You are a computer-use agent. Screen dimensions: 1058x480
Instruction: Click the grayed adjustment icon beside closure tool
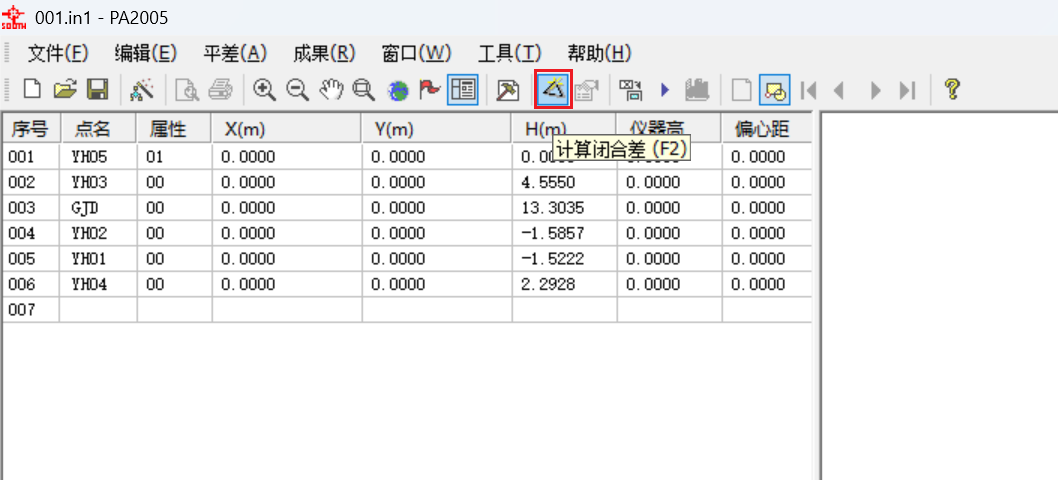click(x=586, y=89)
